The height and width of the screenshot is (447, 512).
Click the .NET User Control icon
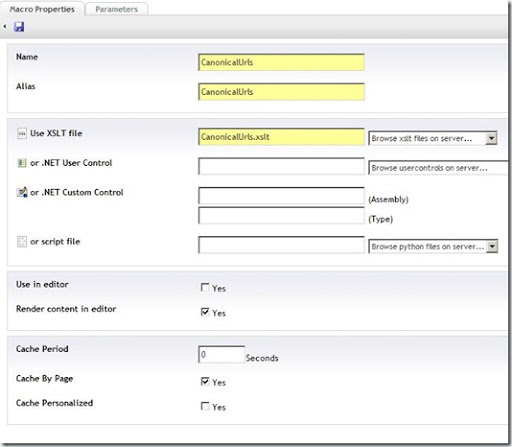pos(22,163)
